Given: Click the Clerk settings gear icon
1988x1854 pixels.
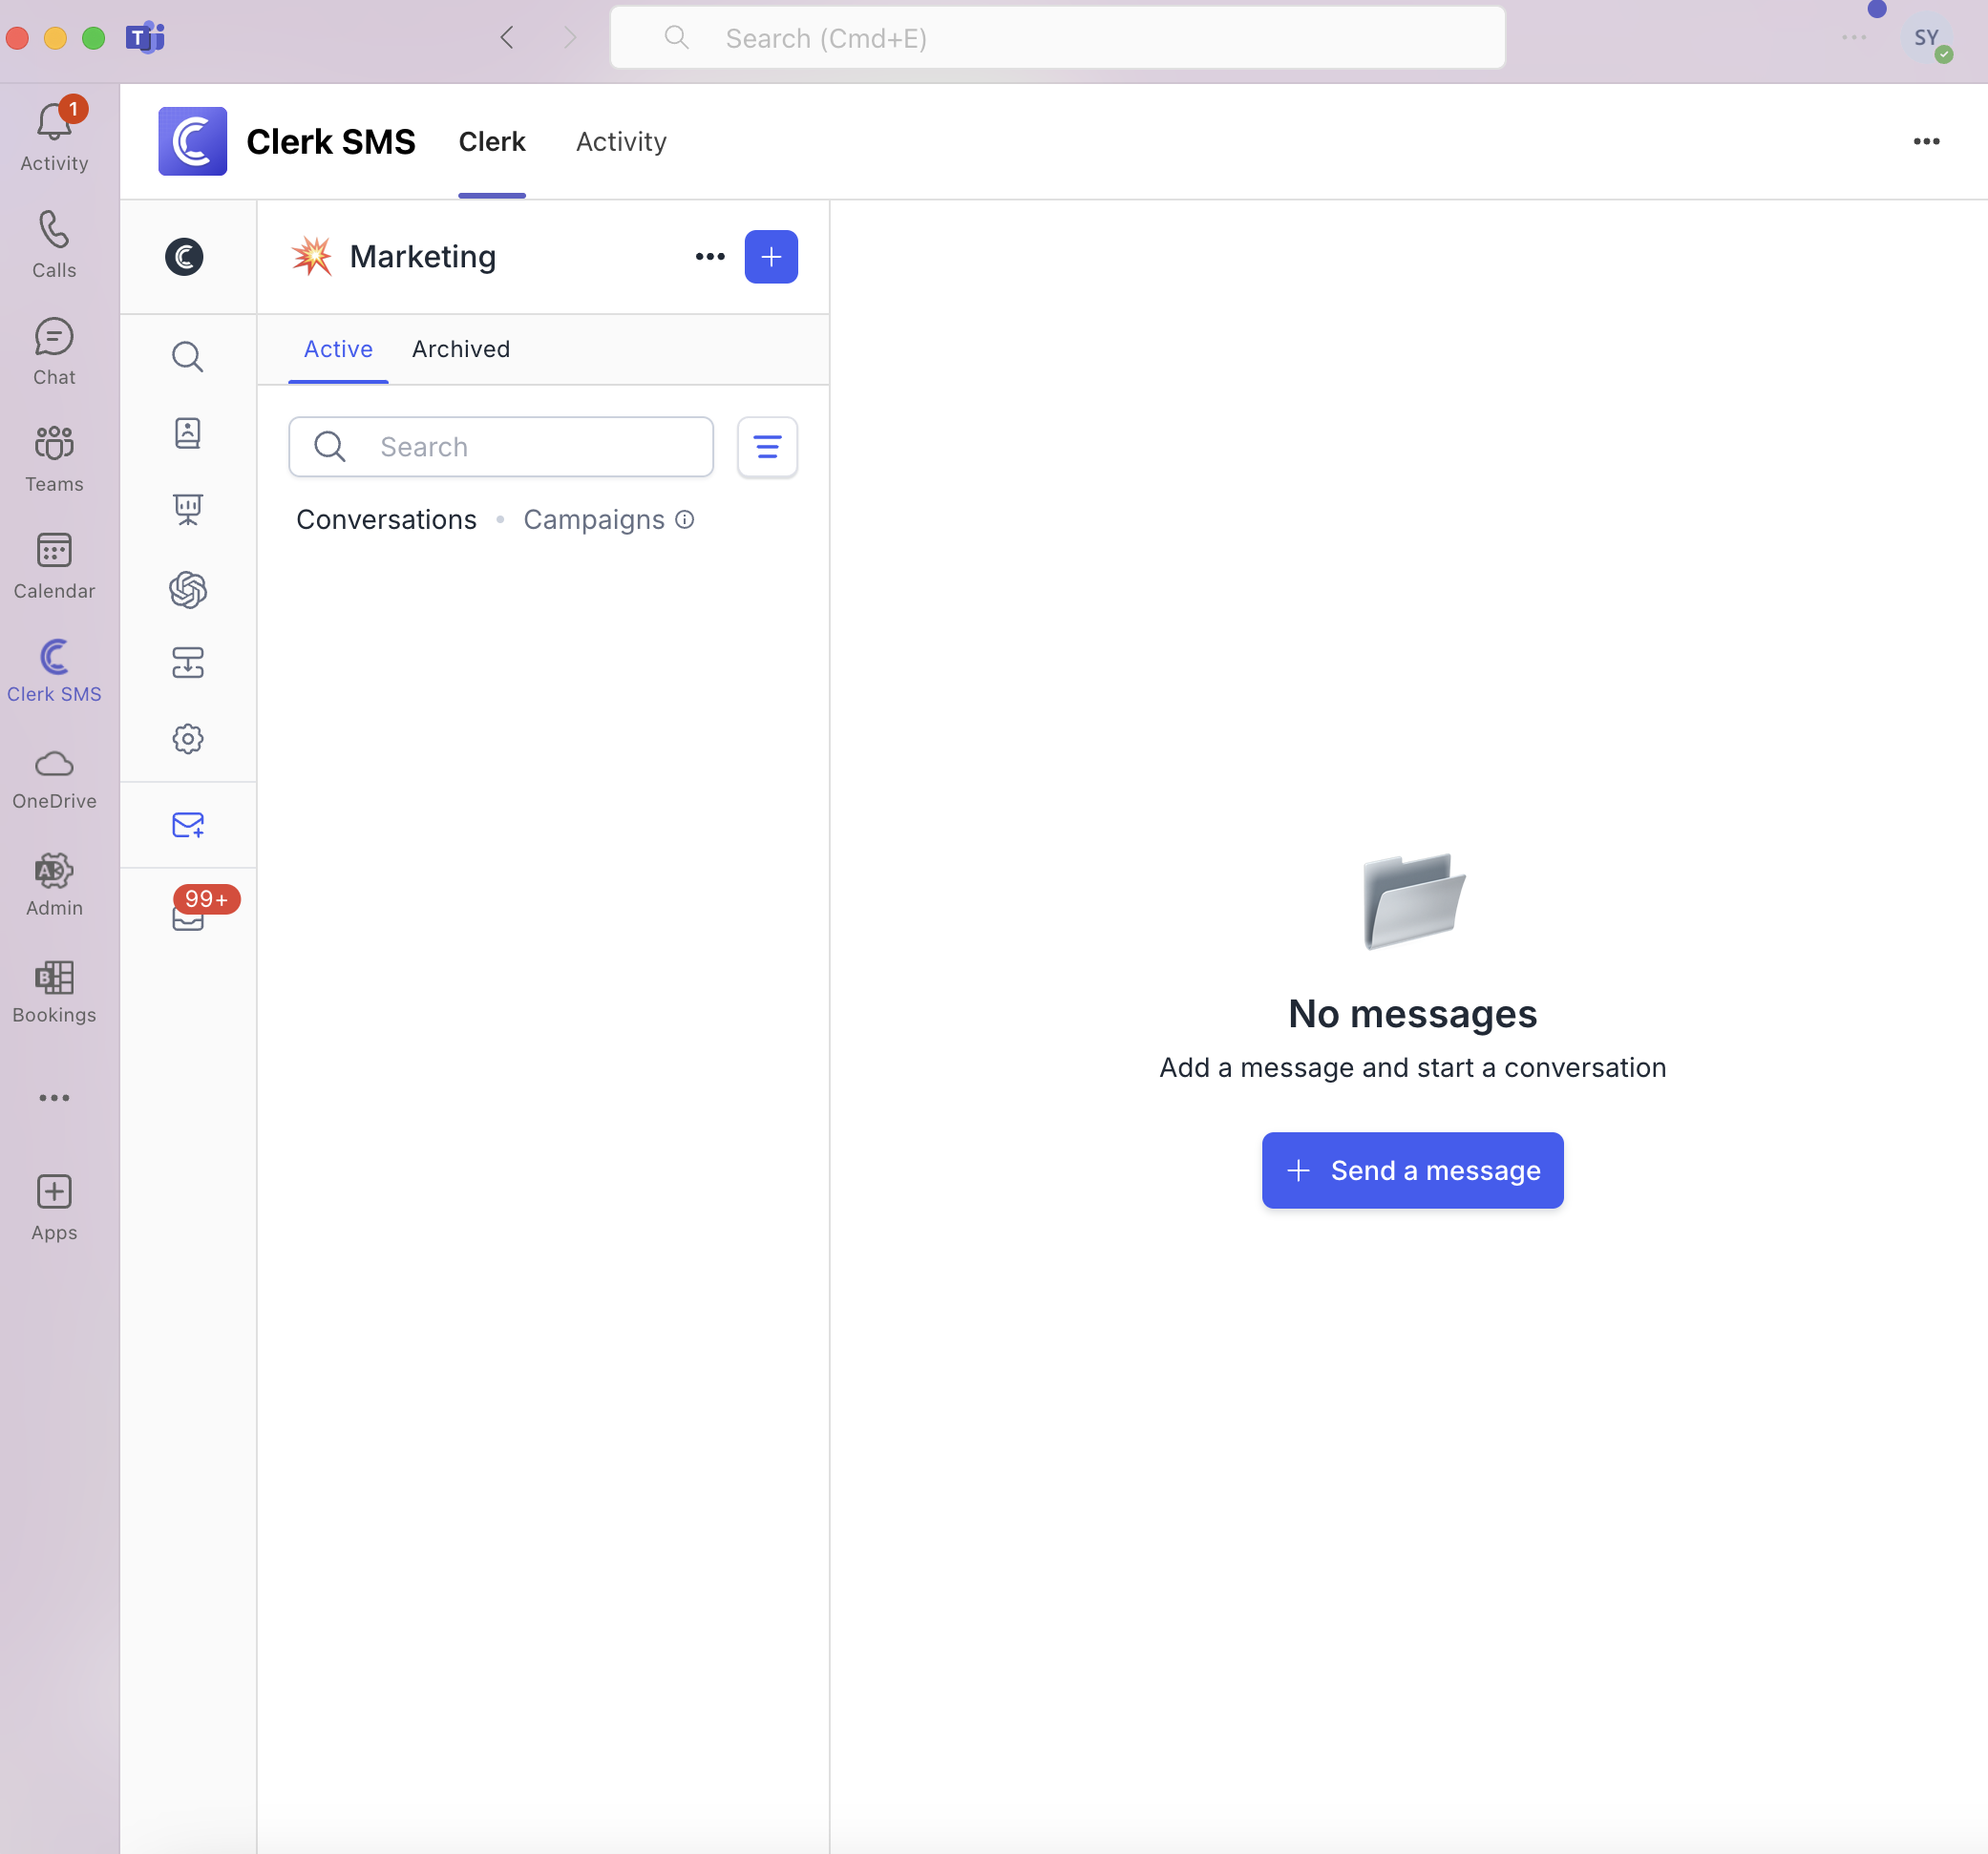Looking at the screenshot, I should (x=187, y=739).
